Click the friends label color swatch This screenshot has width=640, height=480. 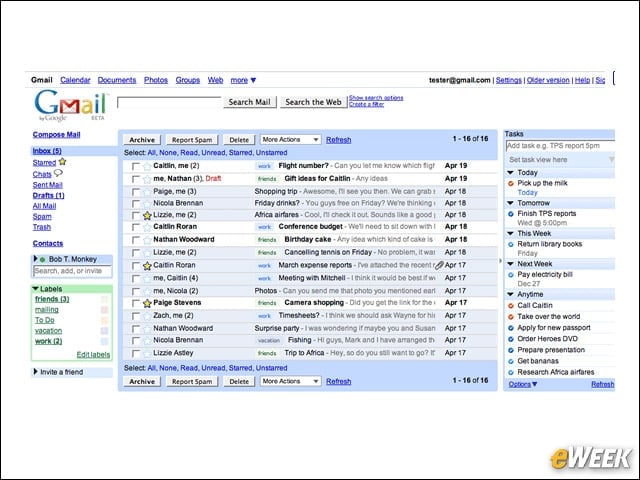104,300
